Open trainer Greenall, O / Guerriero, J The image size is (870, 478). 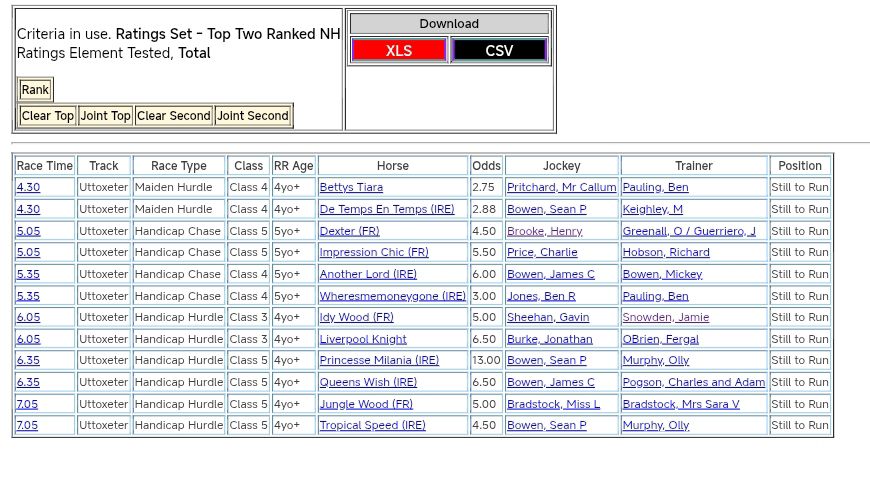point(688,231)
